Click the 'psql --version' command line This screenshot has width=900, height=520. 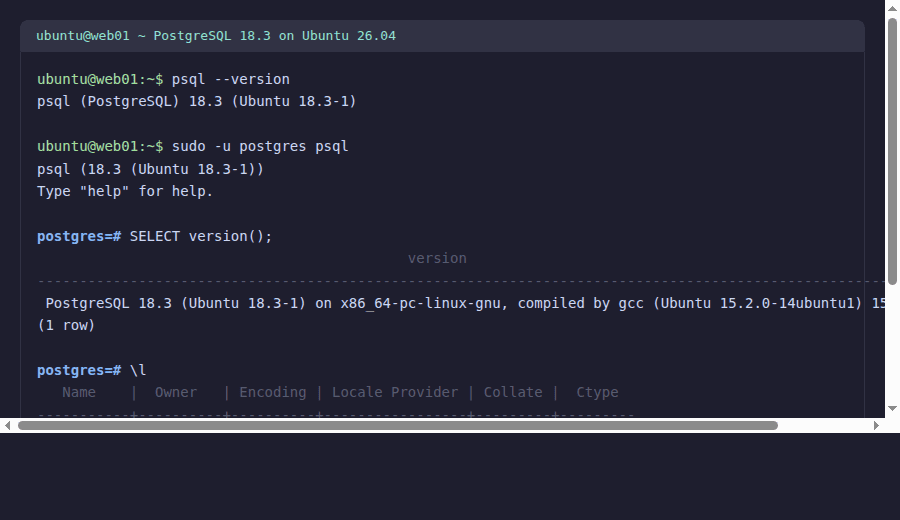pos(231,79)
